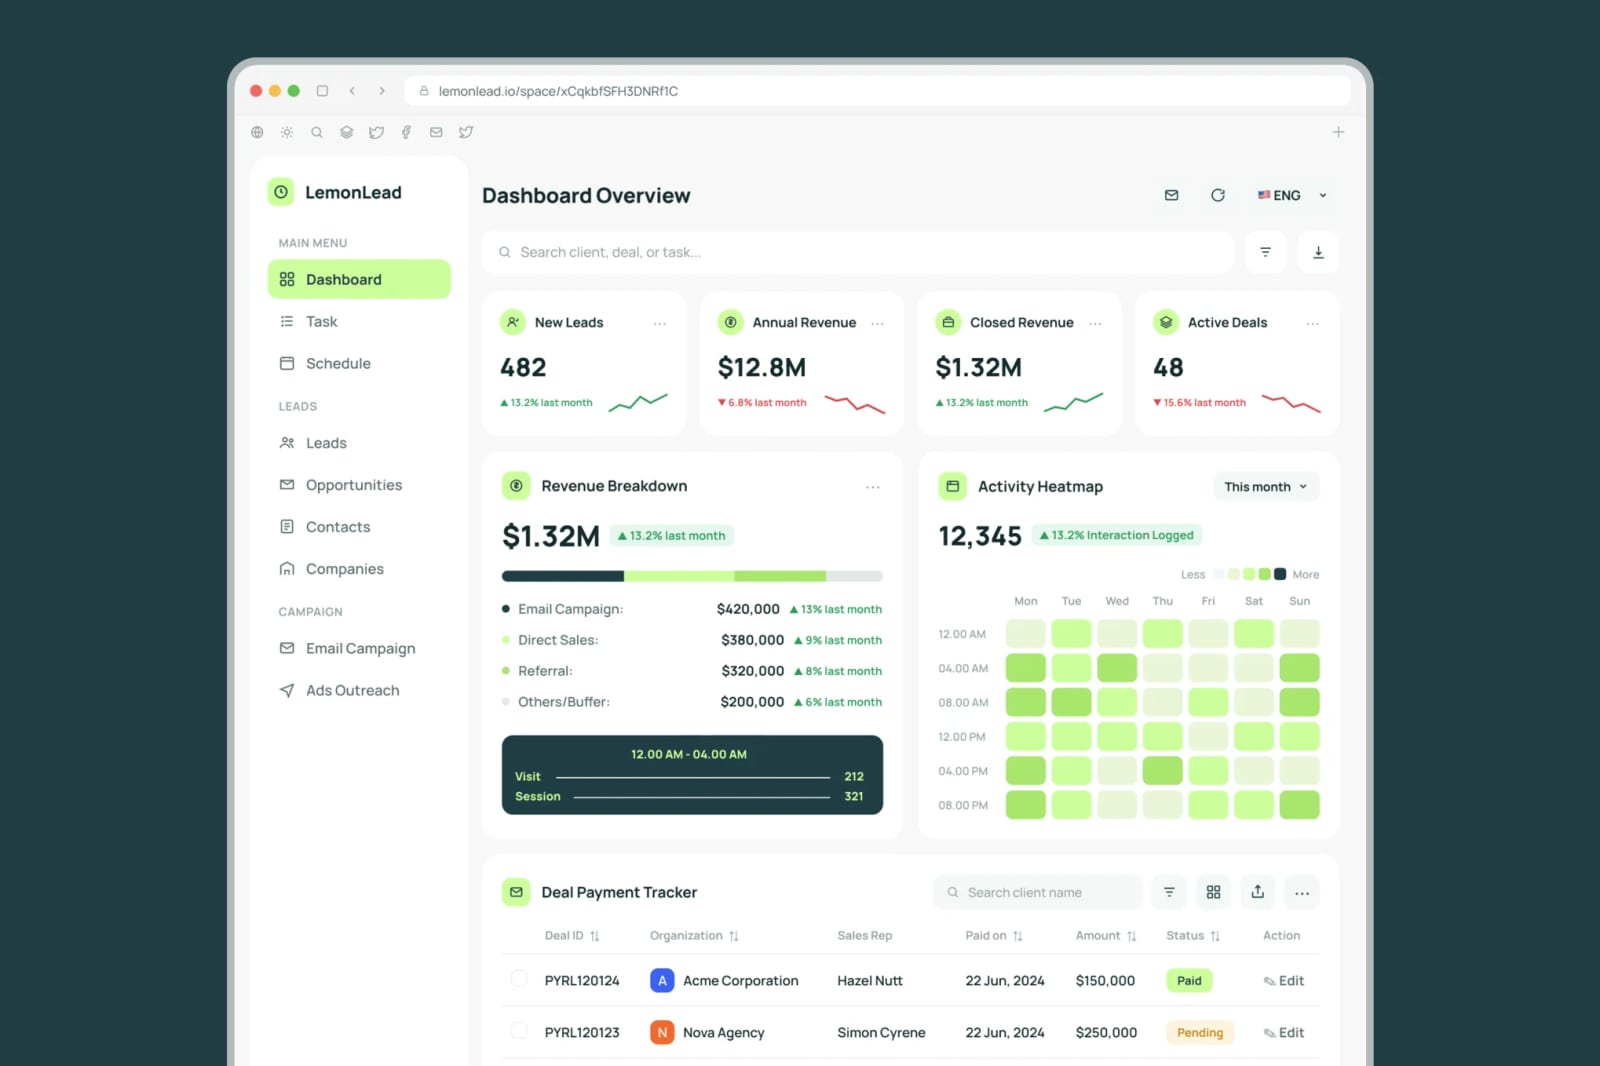
Task: Click the LemonLead logo icon
Action: [282, 192]
